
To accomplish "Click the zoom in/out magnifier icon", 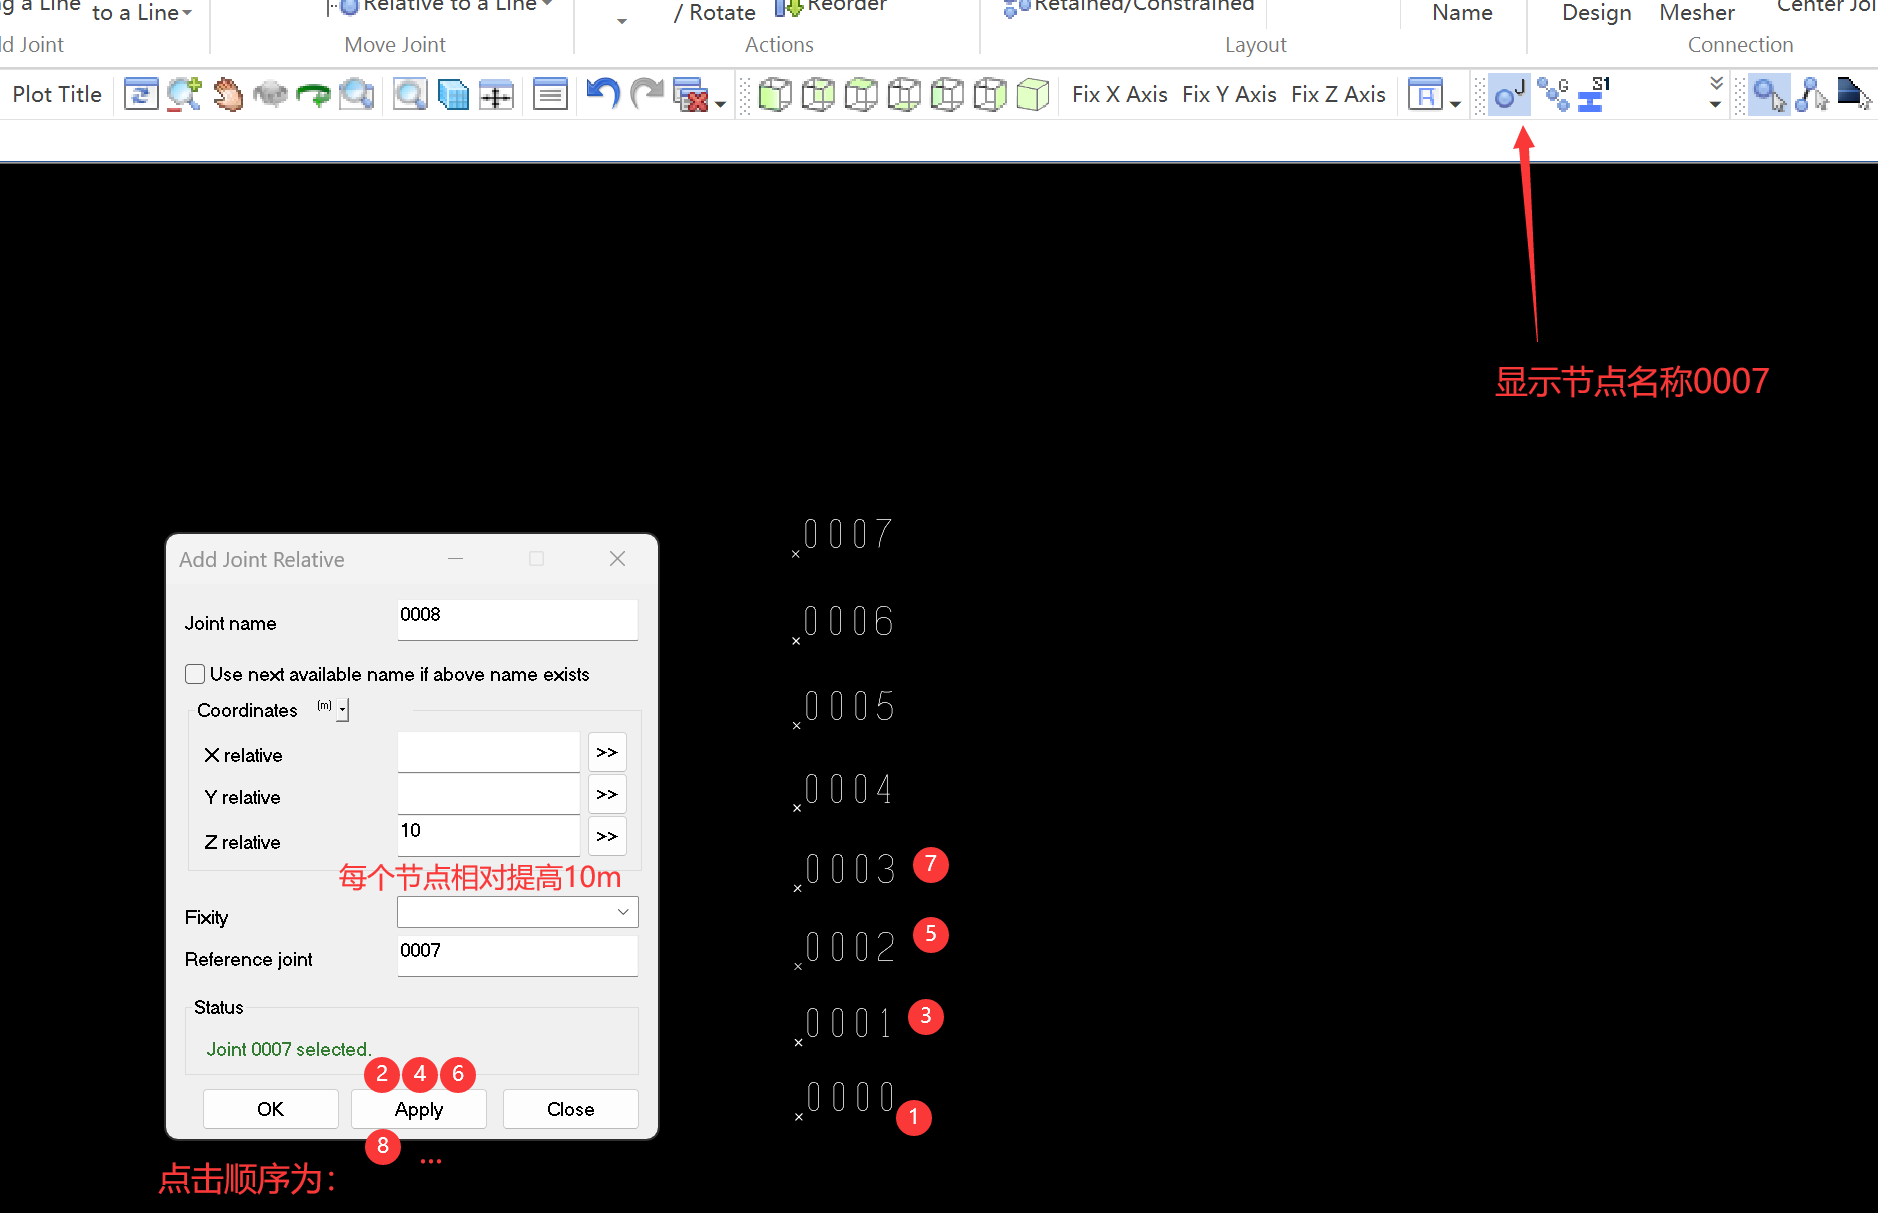I will click(x=184, y=95).
